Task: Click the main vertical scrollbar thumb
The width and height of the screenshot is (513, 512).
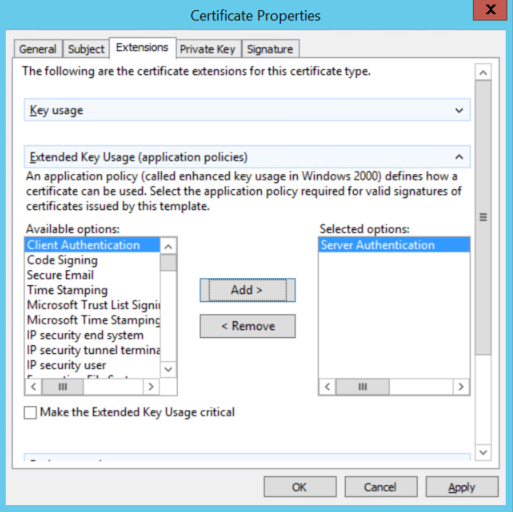Action: 483,218
